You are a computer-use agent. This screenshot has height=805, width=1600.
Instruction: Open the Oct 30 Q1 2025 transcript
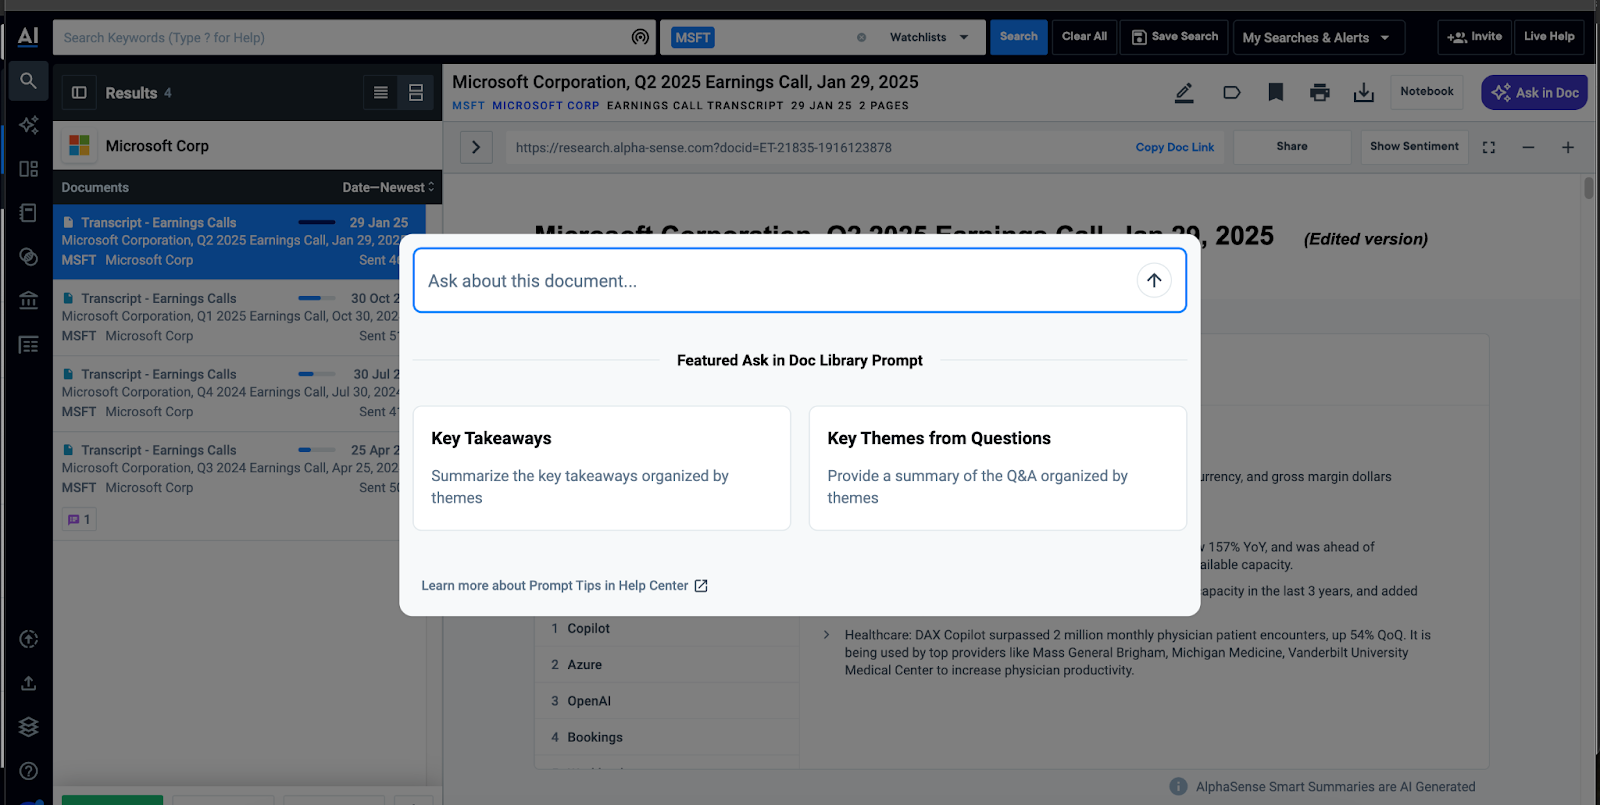227,318
